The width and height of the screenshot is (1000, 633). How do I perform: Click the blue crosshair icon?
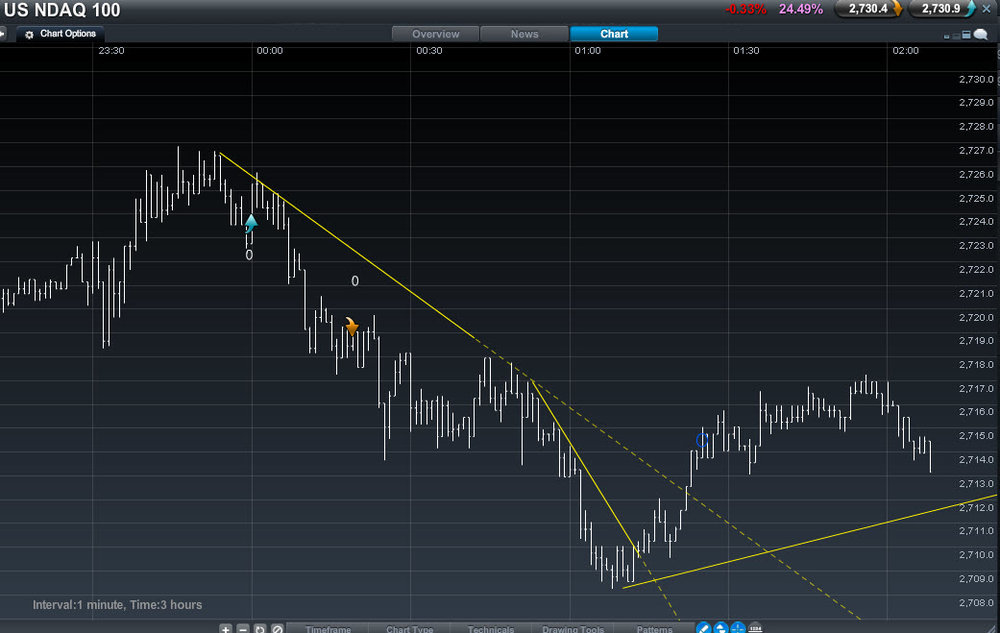click(x=738, y=628)
